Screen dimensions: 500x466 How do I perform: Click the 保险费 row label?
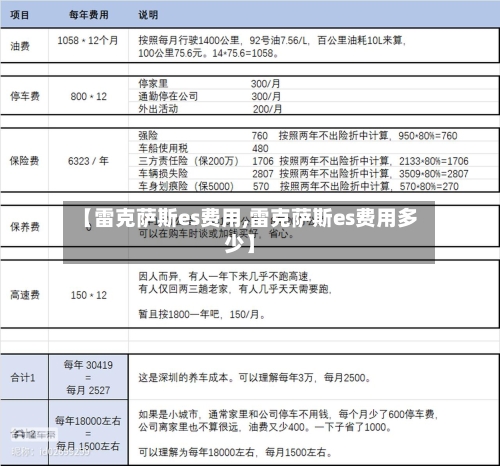(x=24, y=161)
